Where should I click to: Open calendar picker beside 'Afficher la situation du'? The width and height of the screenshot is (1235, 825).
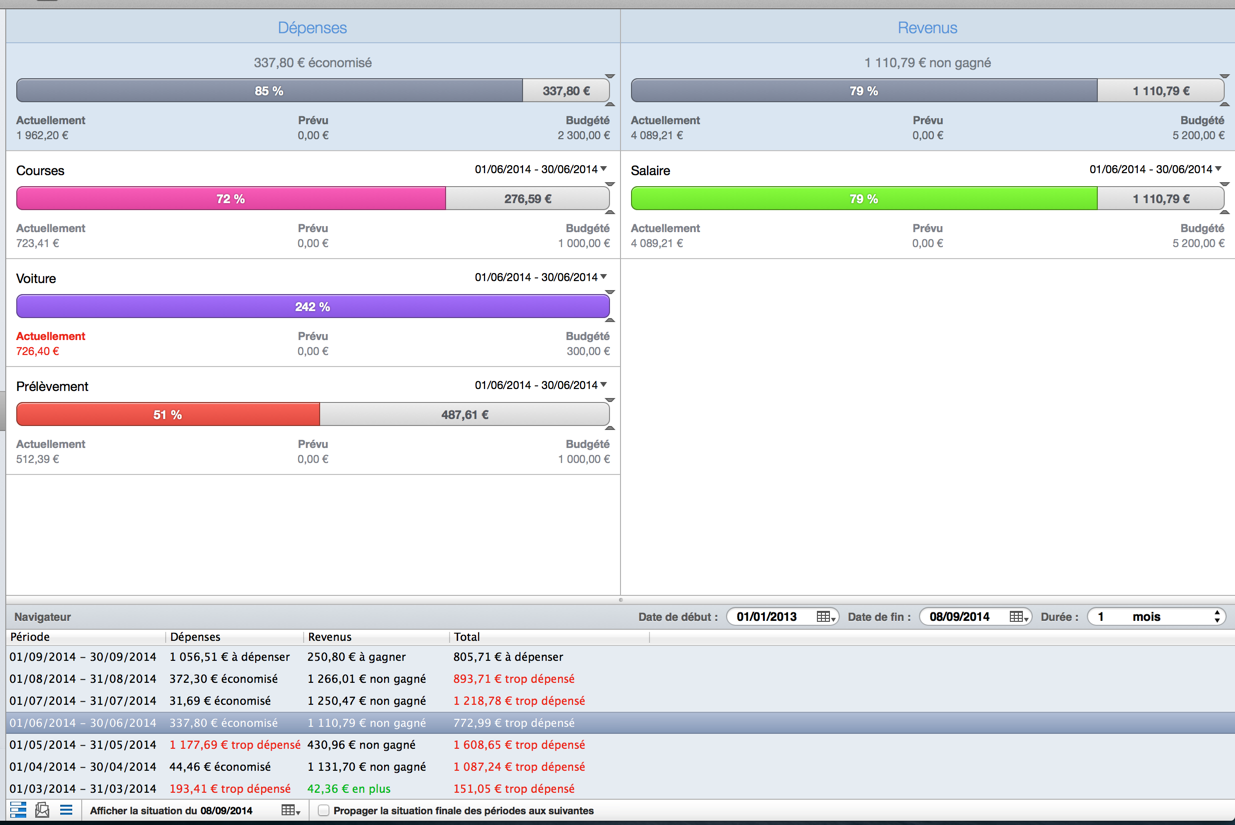pos(290,811)
